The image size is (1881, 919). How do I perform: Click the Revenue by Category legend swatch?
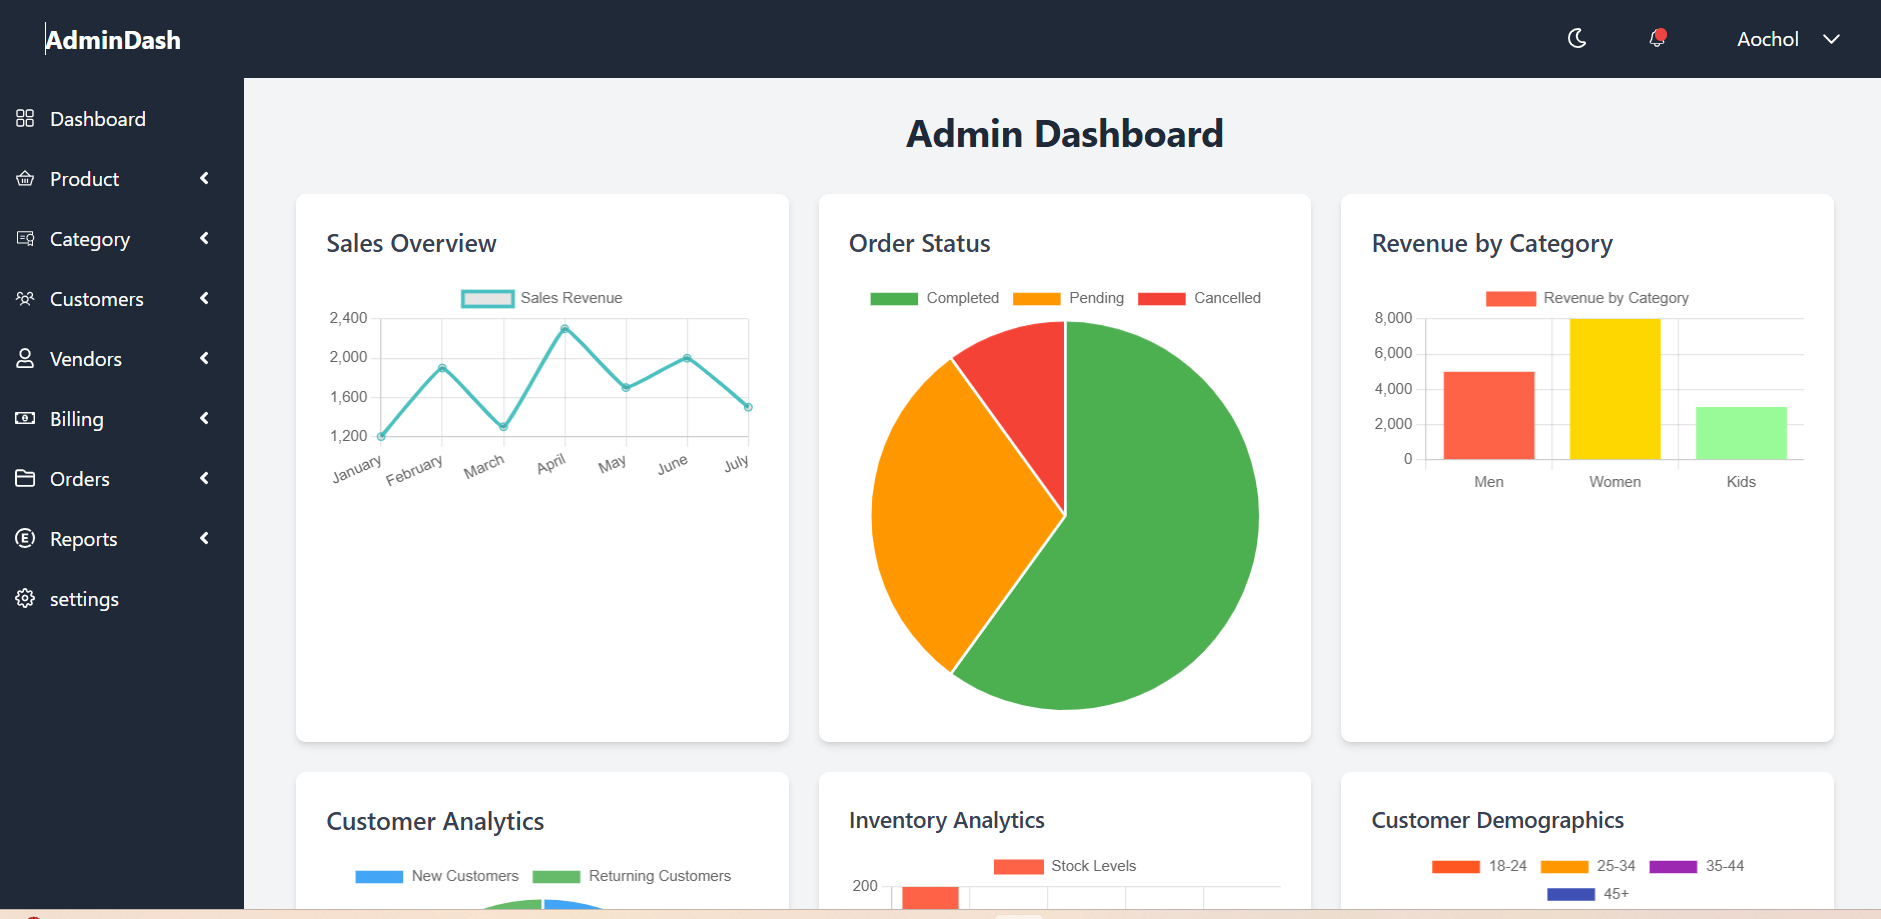(x=1510, y=298)
